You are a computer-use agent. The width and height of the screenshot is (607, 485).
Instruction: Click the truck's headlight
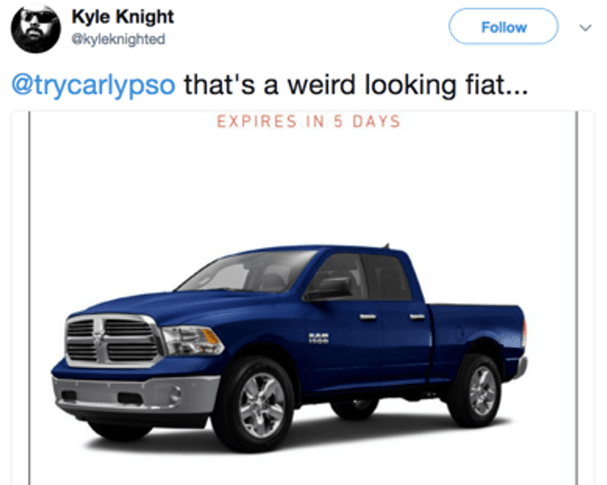point(192,340)
